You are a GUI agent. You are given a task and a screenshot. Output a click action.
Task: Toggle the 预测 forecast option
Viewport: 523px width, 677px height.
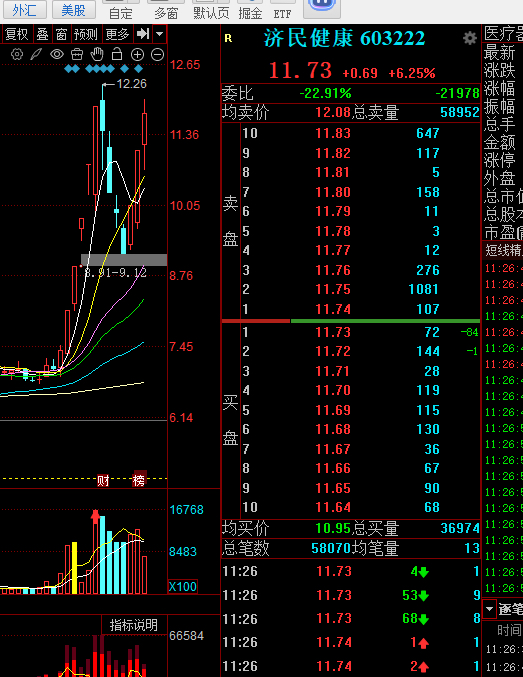click(x=86, y=34)
